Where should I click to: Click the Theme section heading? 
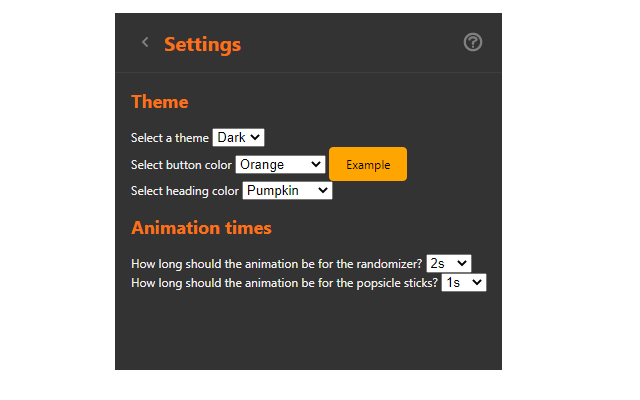pyautogui.click(x=160, y=101)
